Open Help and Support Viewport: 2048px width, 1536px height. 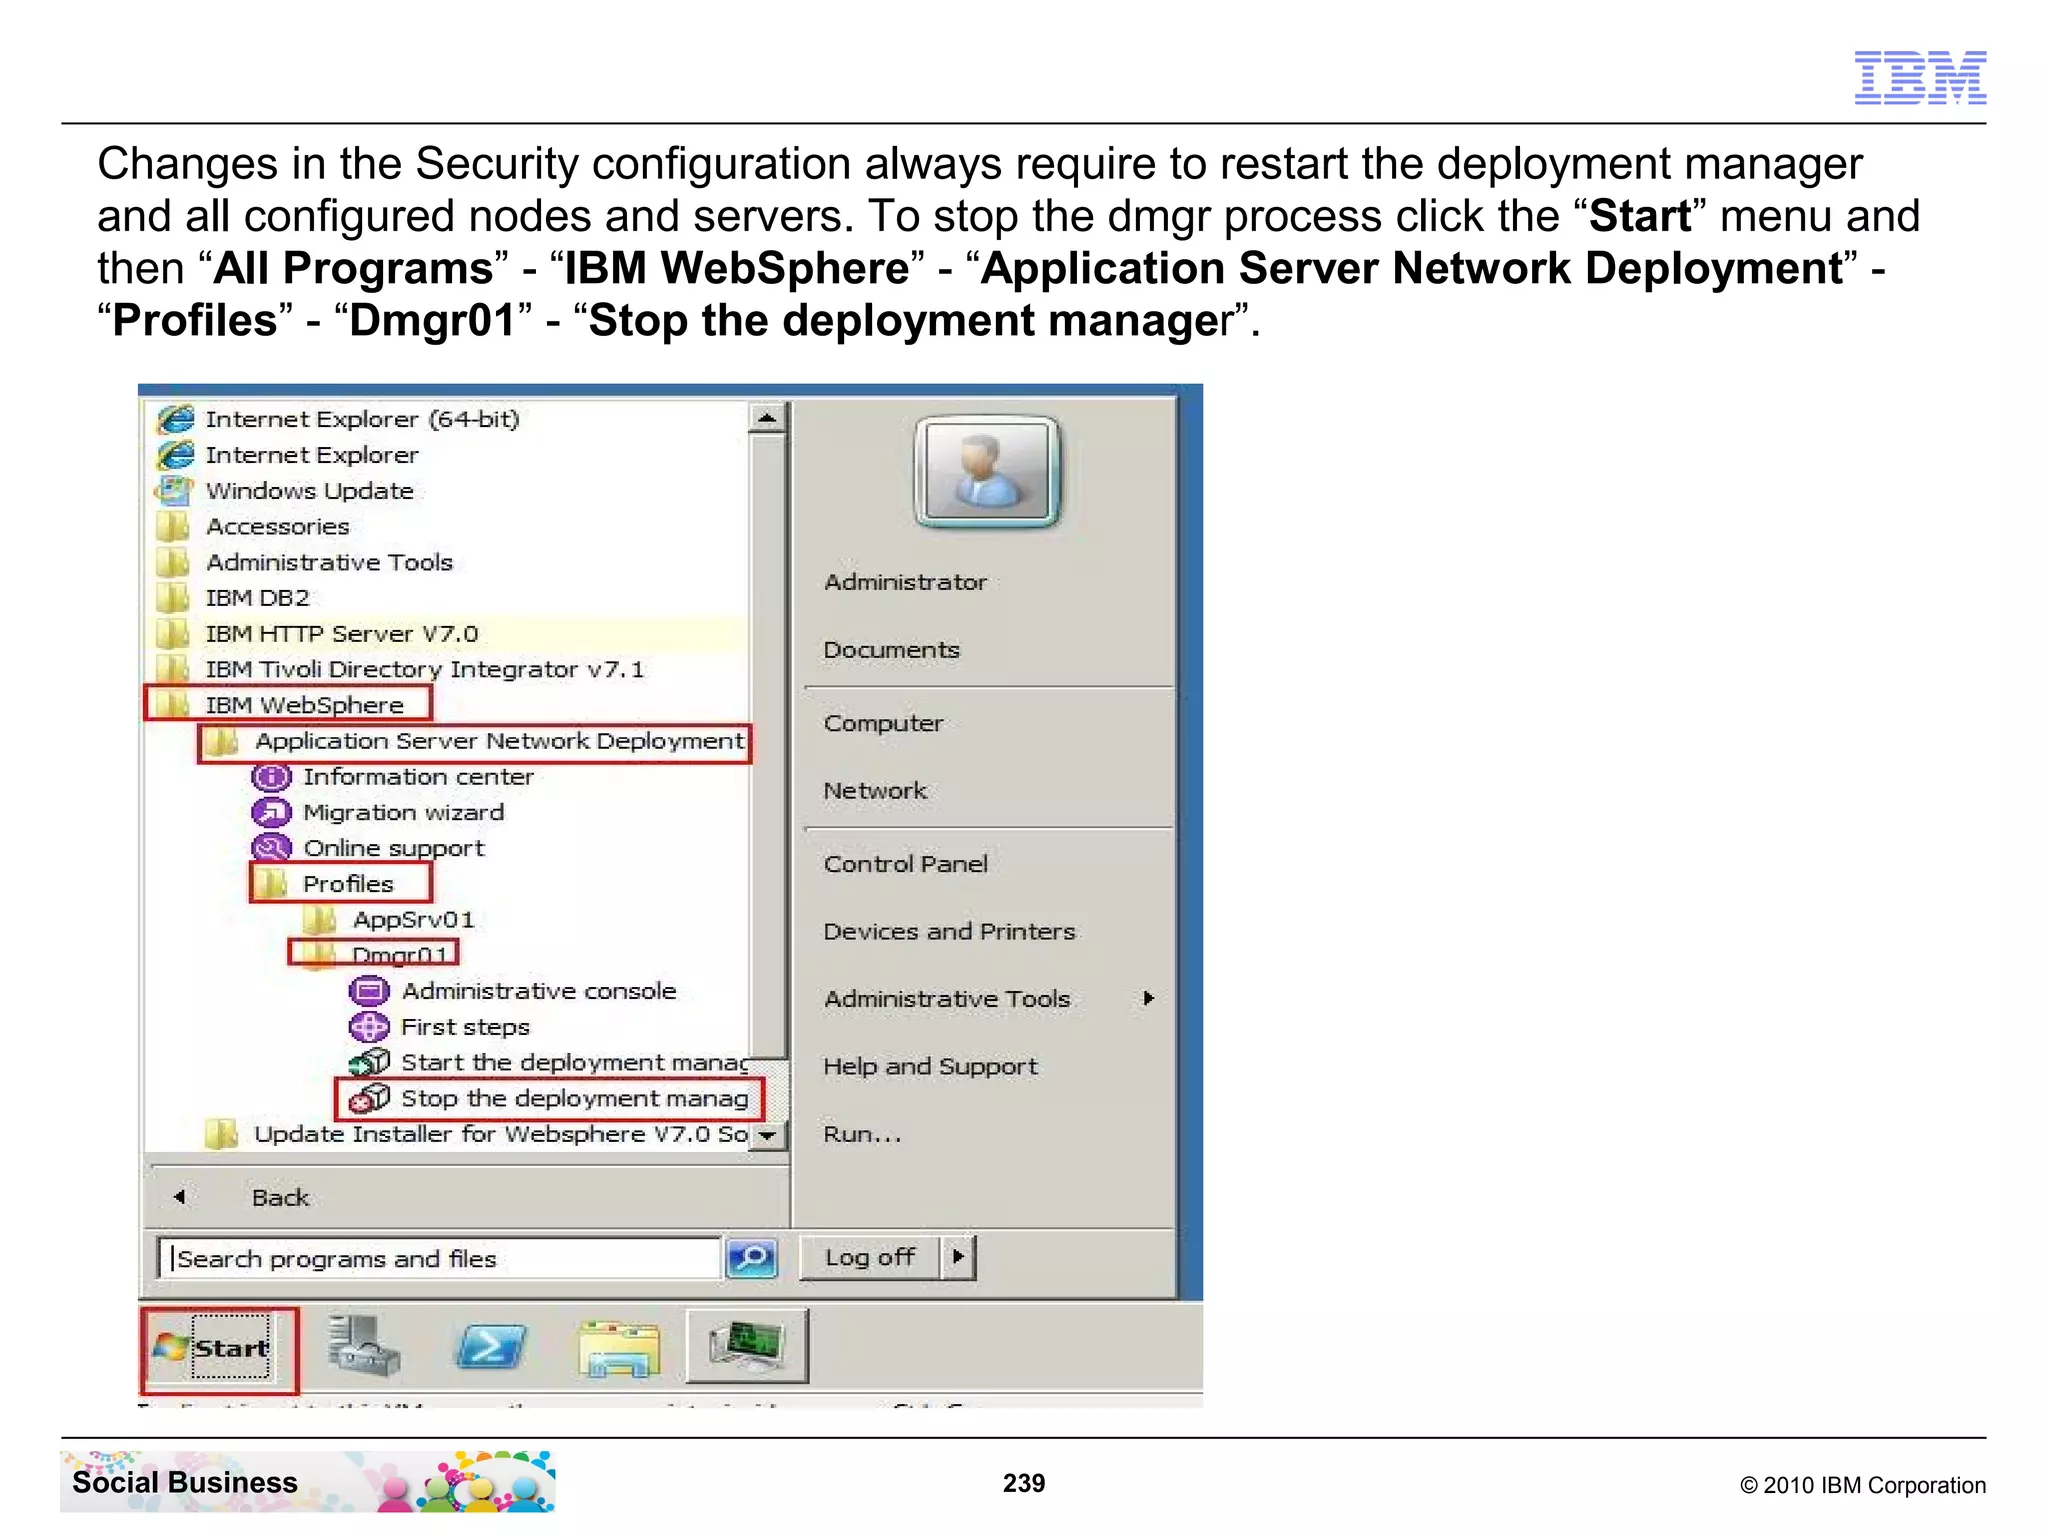[930, 1067]
